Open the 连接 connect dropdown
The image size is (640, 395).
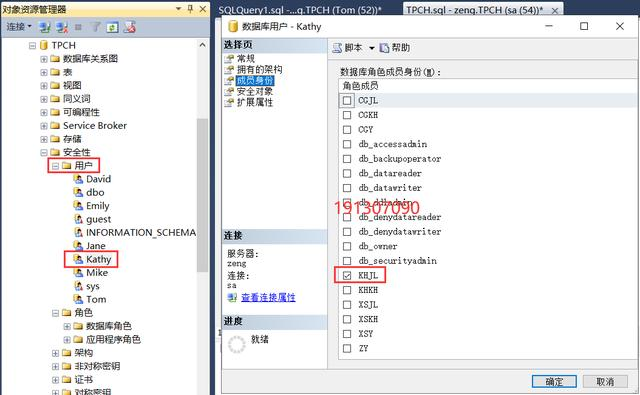(19, 27)
